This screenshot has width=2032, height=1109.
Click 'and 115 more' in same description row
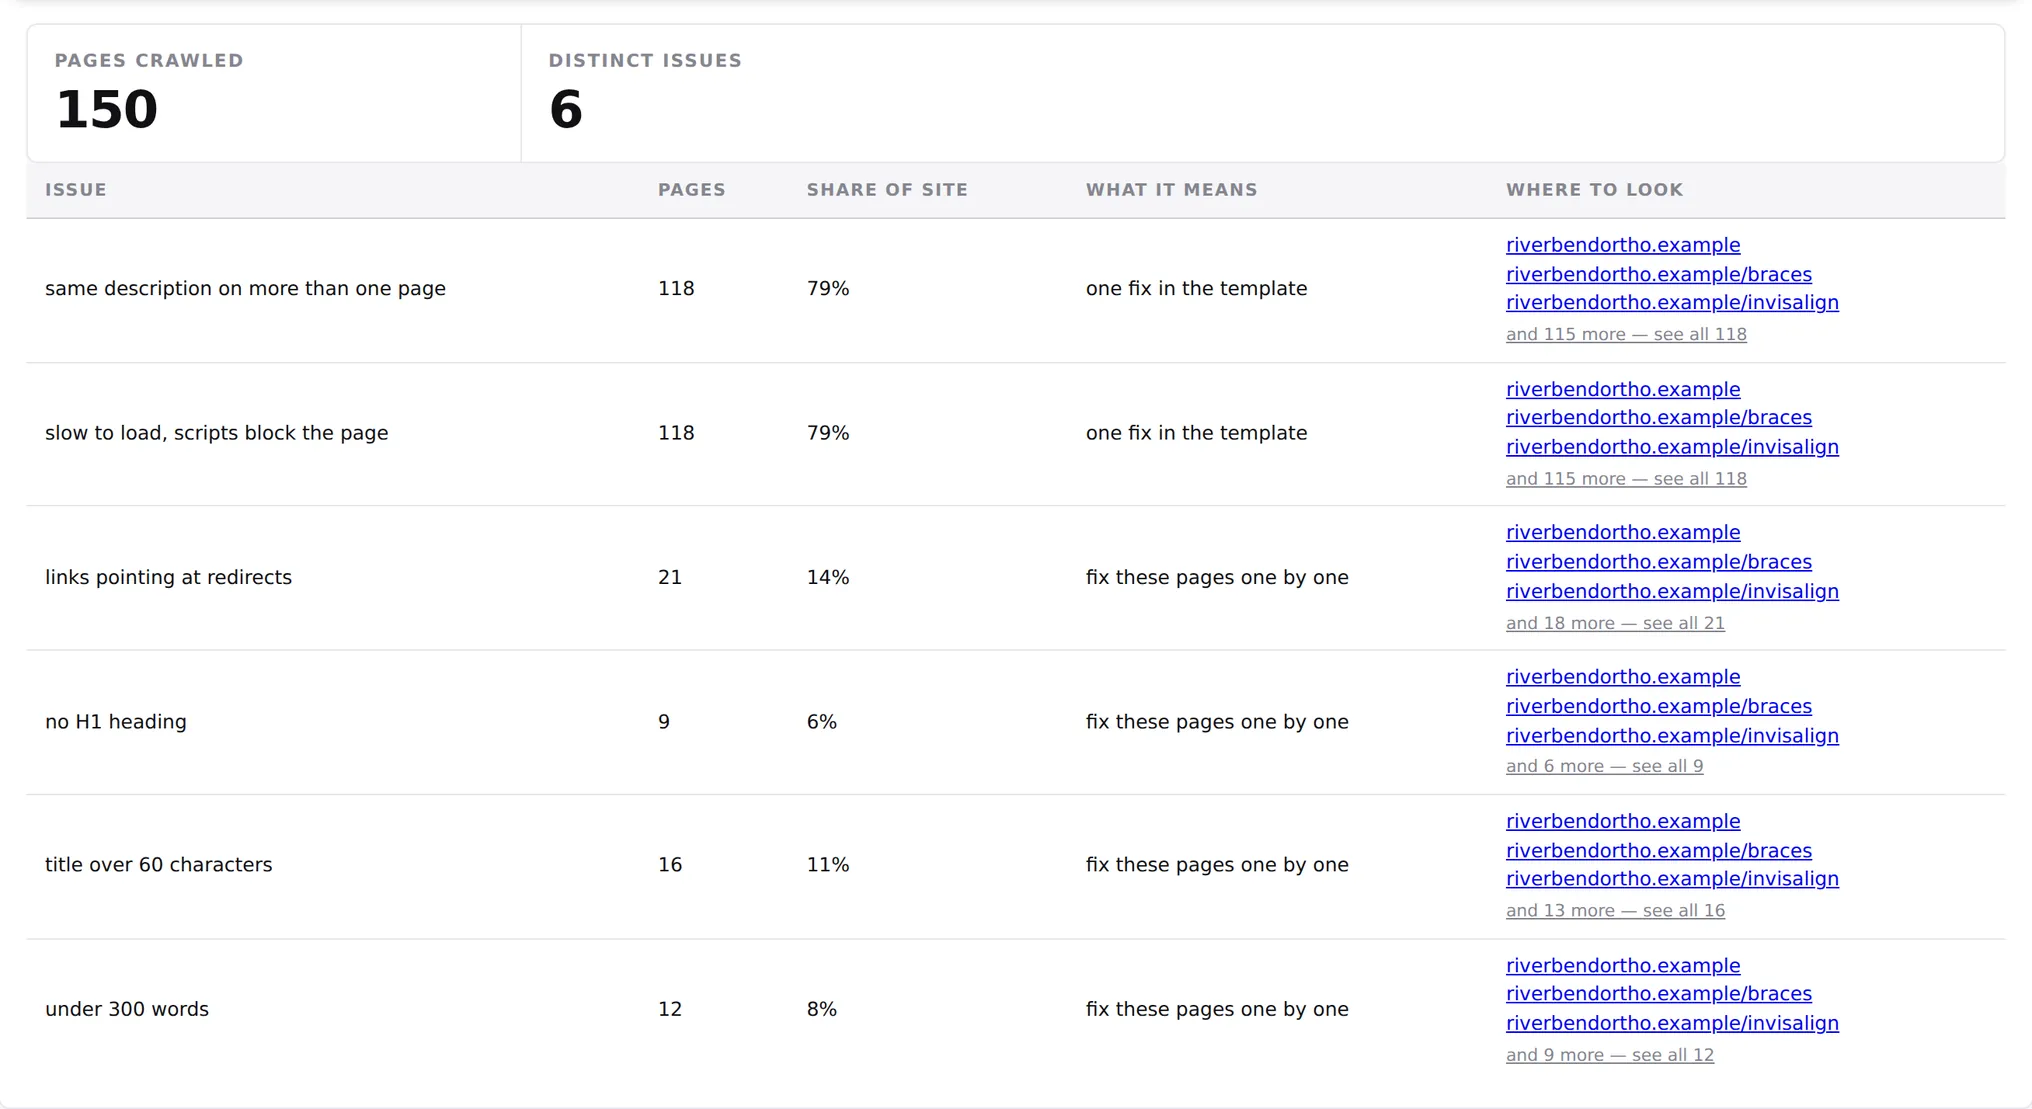pos(1626,334)
